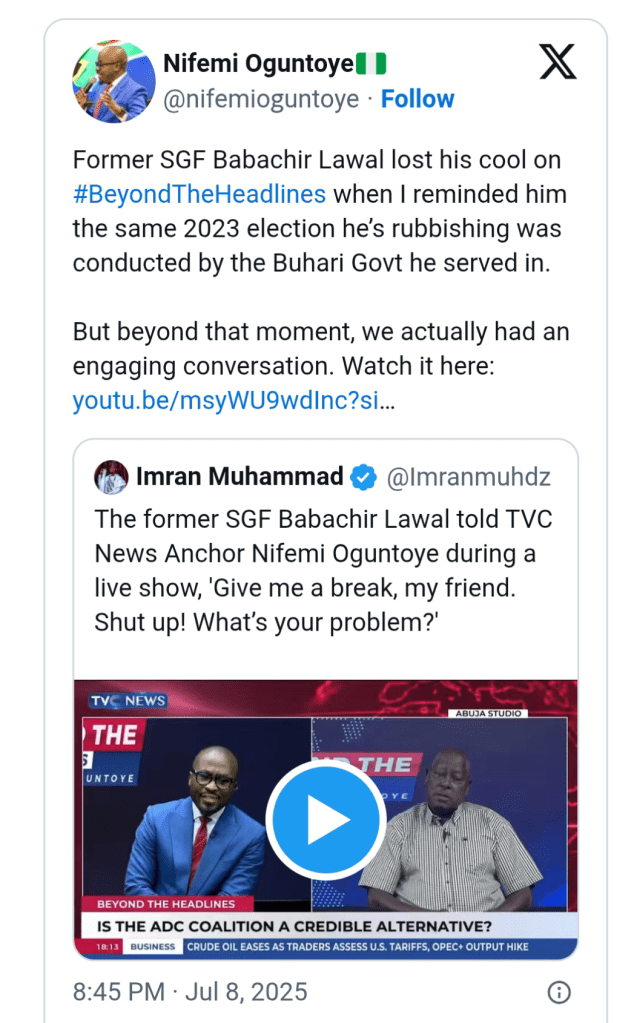
Task: Click the Follow link
Action: [417, 99]
